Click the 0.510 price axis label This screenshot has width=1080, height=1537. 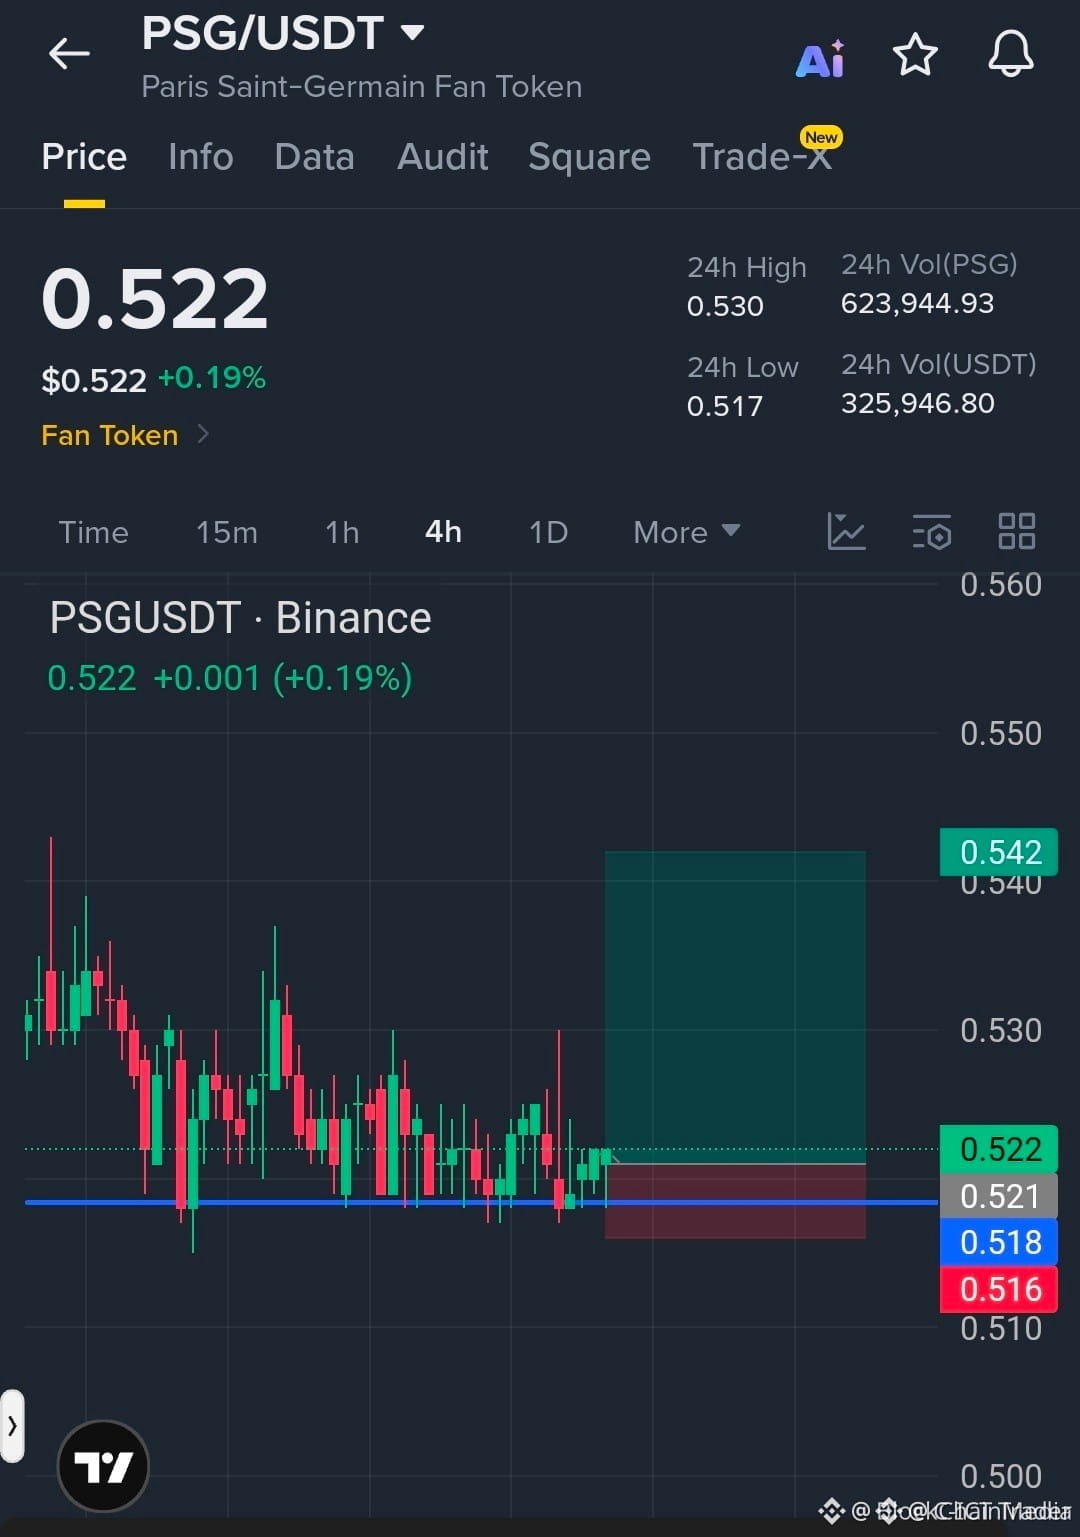pyautogui.click(x=1000, y=1329)
